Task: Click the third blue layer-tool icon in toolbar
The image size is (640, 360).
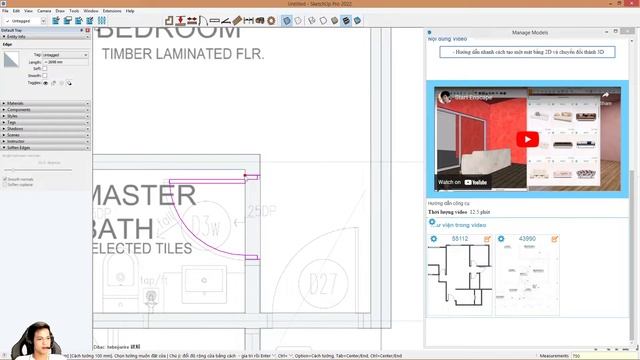Action: 79,20
